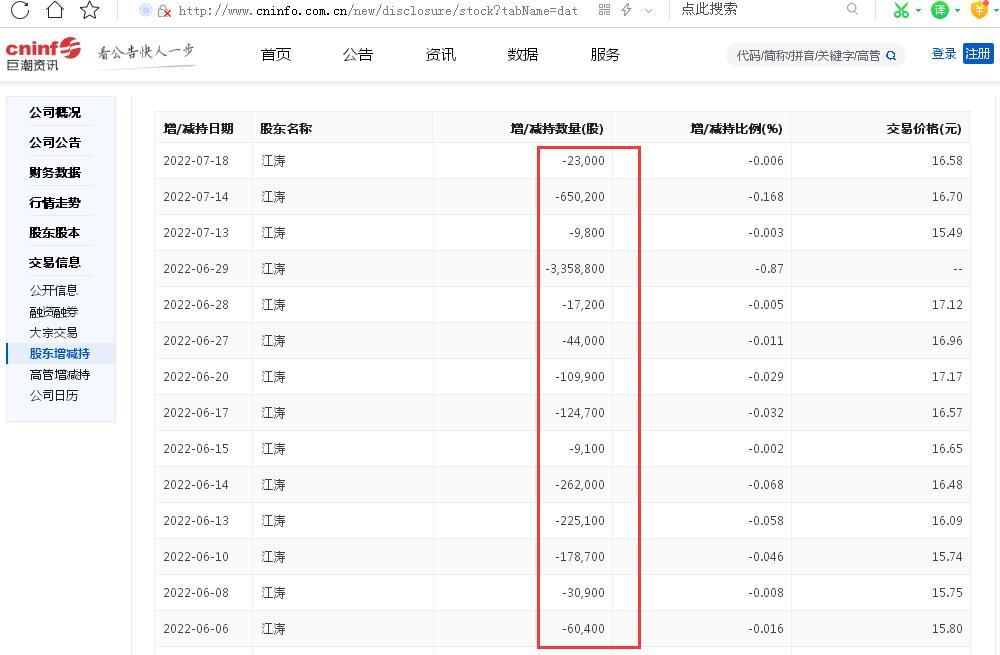Open 公司日历 sidebar link
1000x655 pixels.
[x=54, y=395]
